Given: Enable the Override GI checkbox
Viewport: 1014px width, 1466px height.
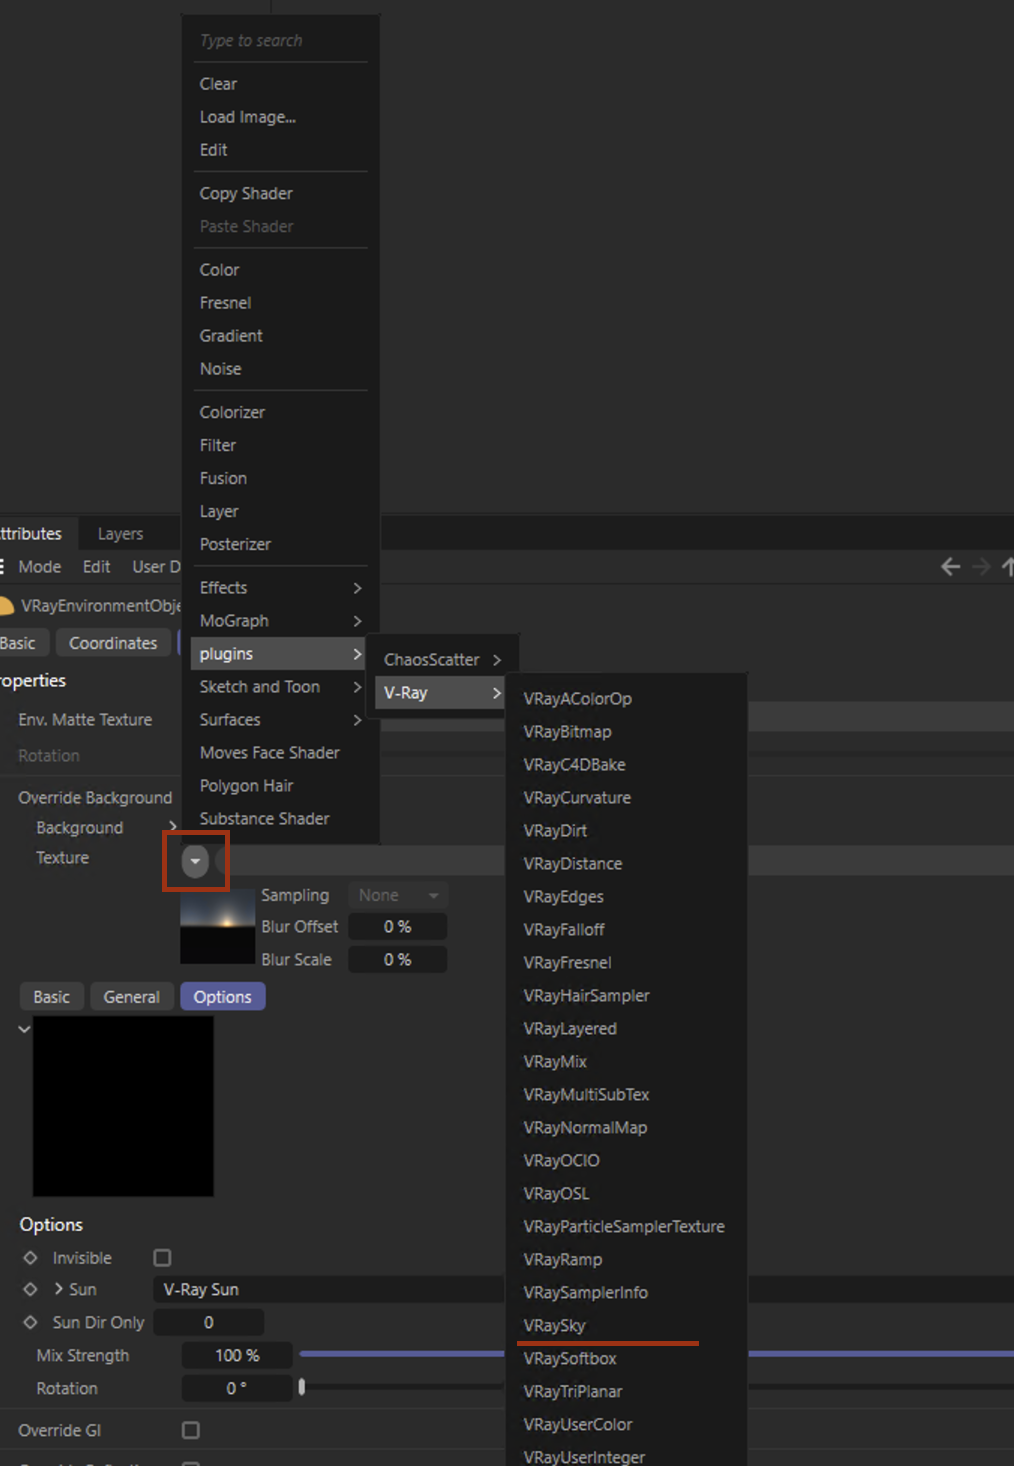Looking at the screenshot, I should [x=190, y=1431].
